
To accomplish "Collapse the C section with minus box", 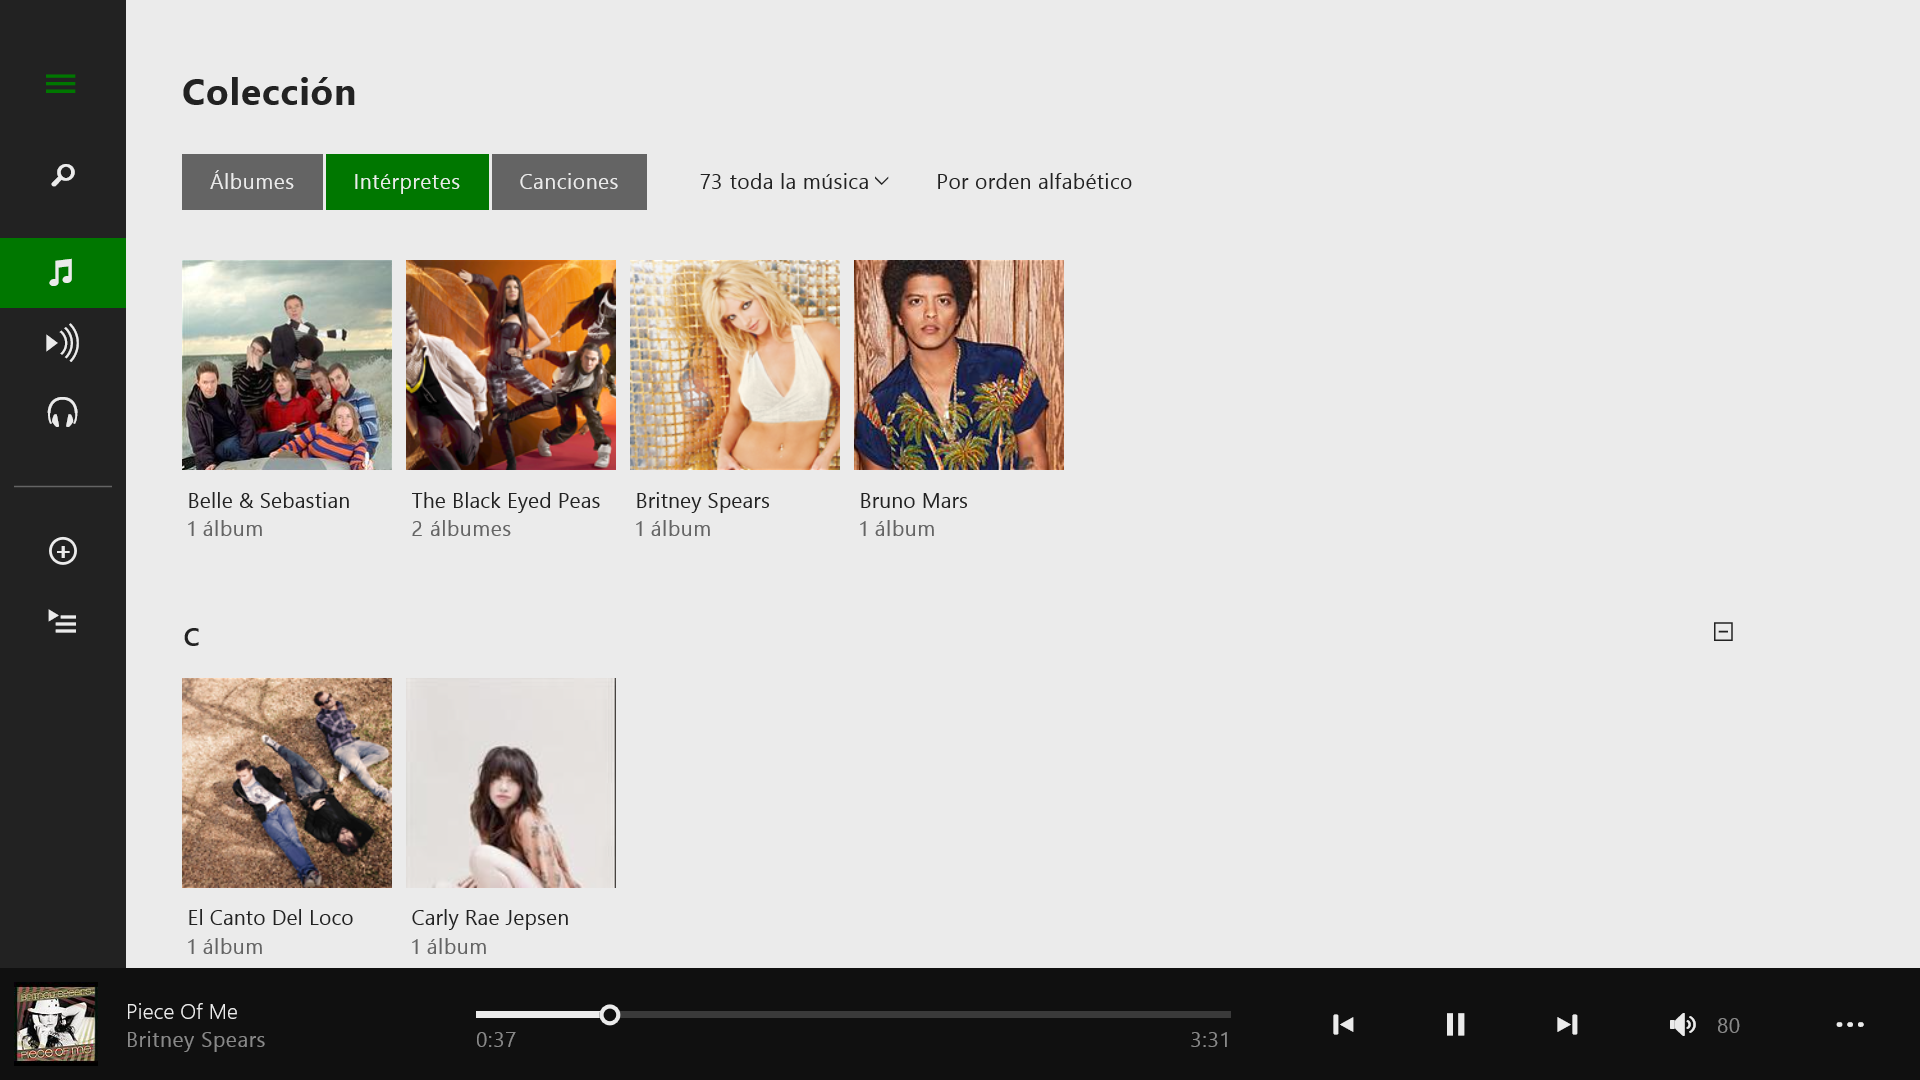I will (1722, 632).
